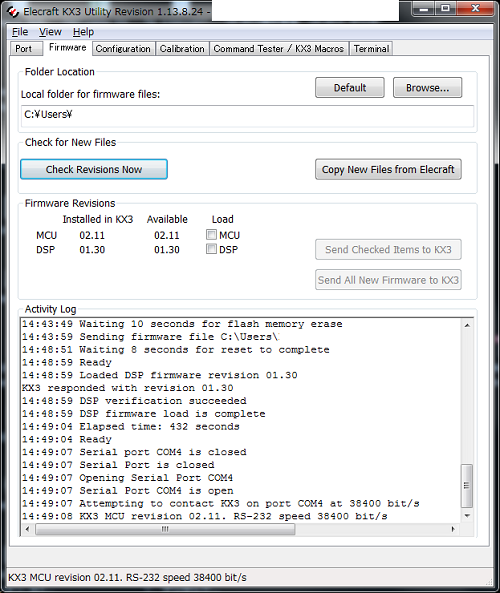Minimize the KX3 Utility window
500x593 pixels.
click(x=424, y=8)
